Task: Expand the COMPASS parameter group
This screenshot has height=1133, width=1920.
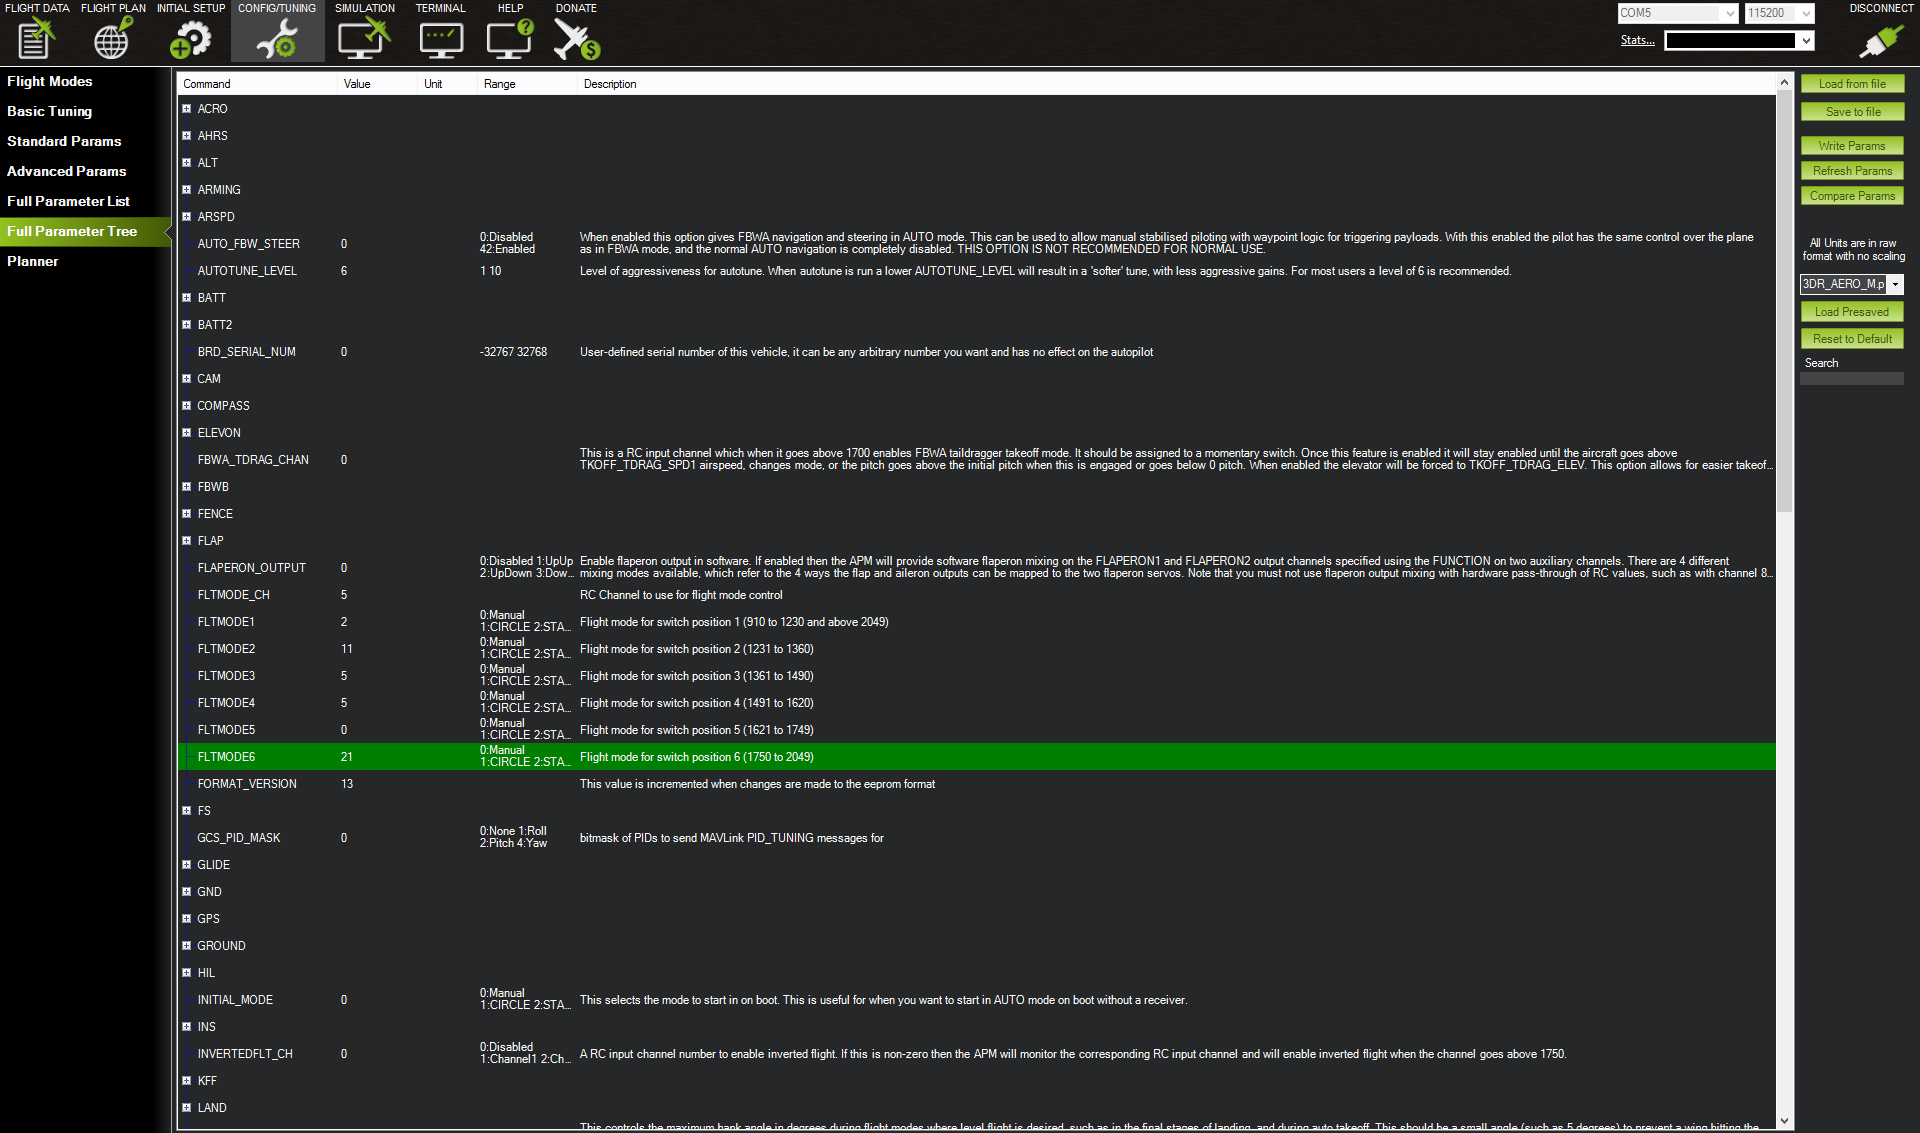Action: tap(187, 406)
